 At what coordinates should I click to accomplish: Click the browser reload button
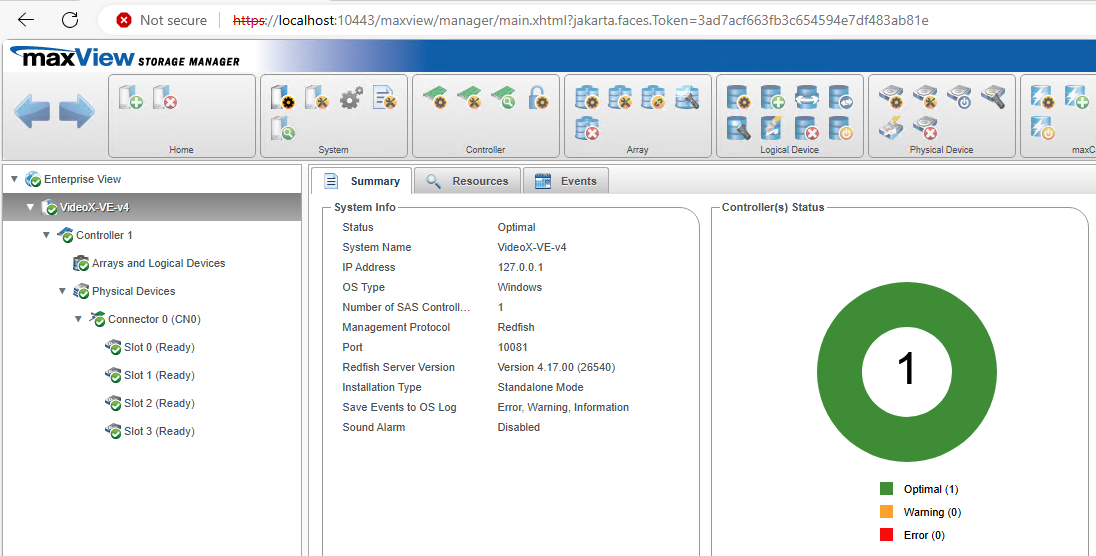point(70,20)
